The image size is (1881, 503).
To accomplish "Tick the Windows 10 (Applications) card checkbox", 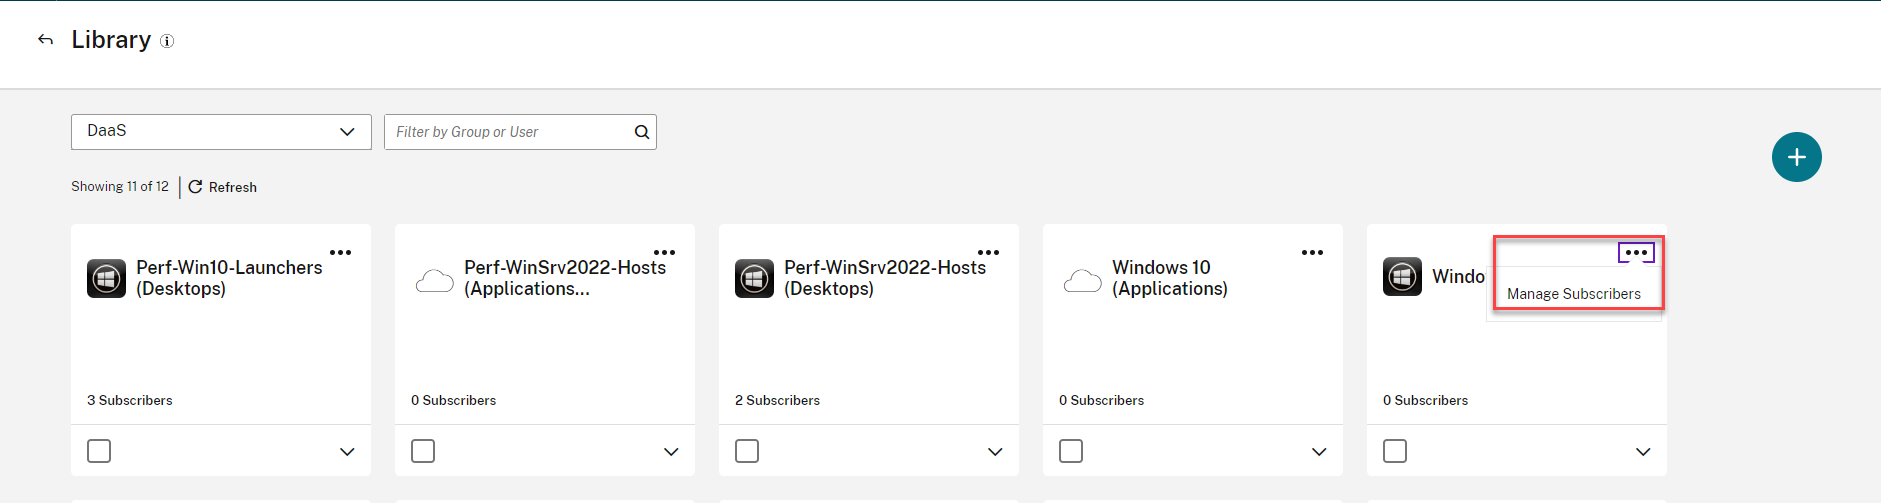I will [1071, 451].
